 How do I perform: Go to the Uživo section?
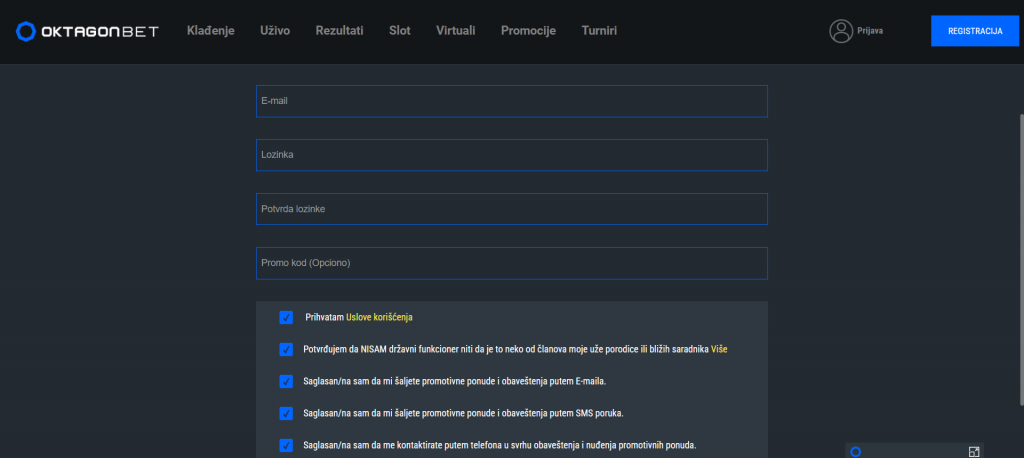point(274,31)
